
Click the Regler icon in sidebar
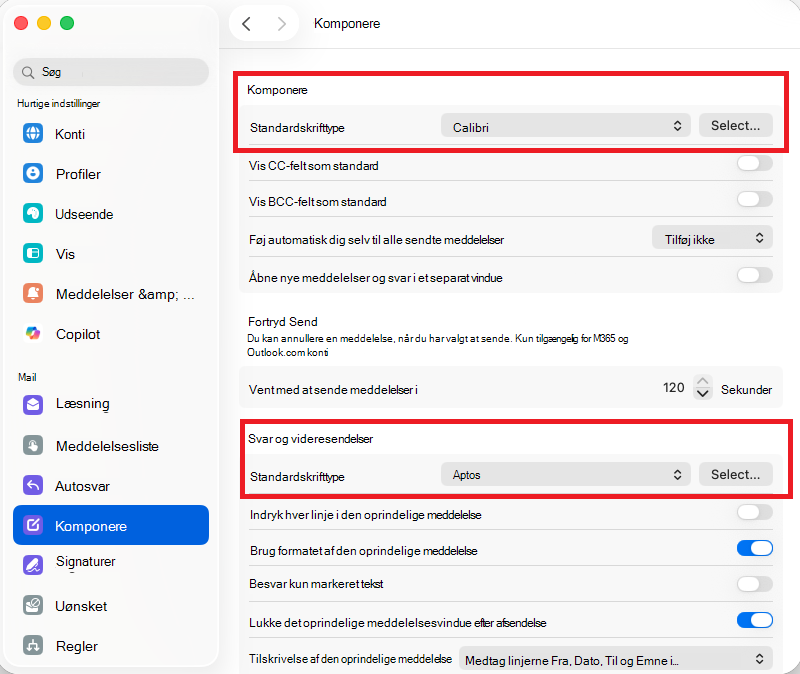(x=33, y=645)
